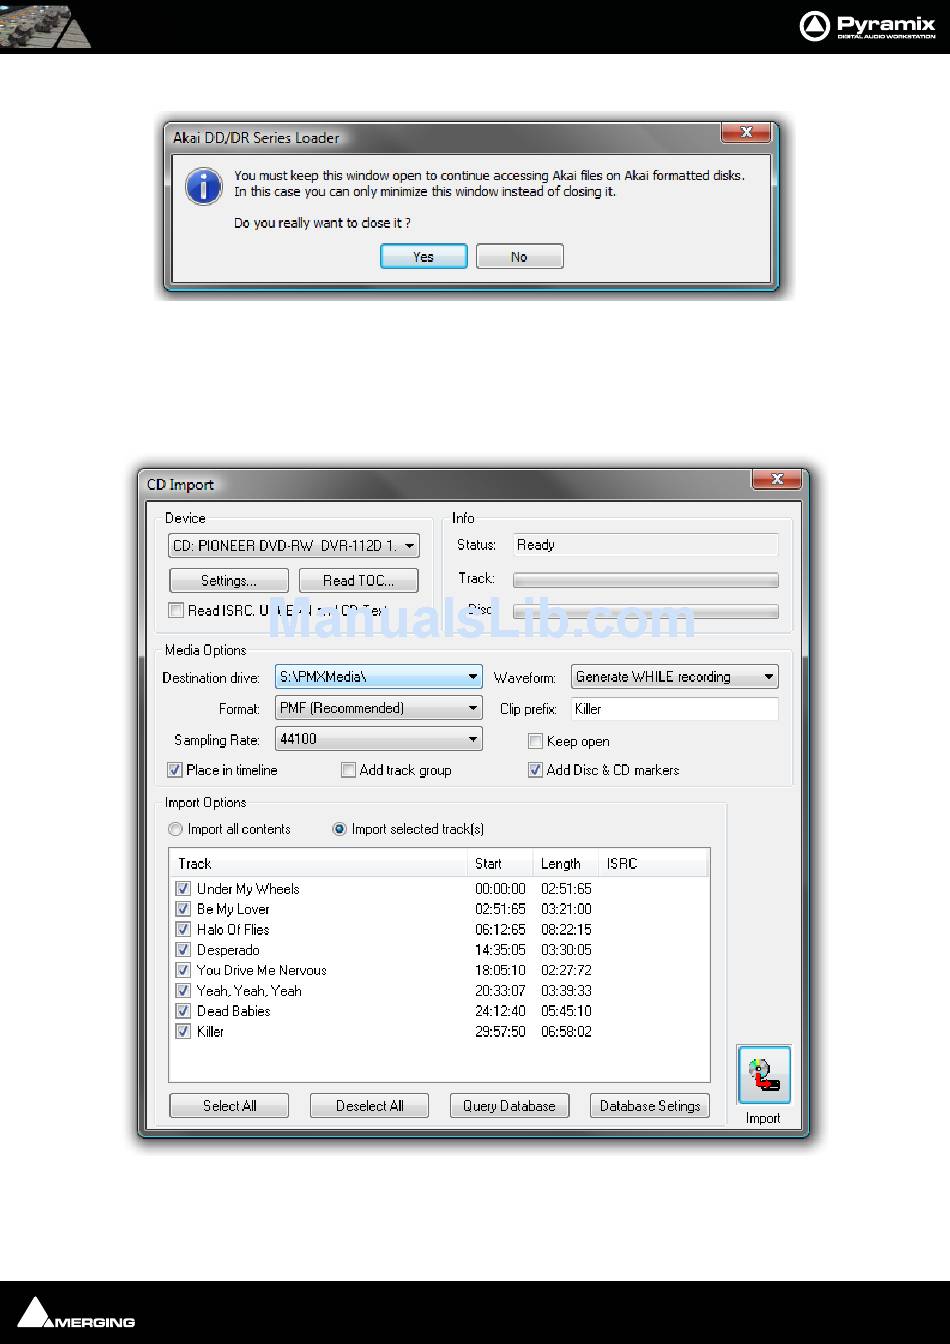Click the CD Import icon button
Viewport: 950px width, 1344px height.
(764, 1075)
